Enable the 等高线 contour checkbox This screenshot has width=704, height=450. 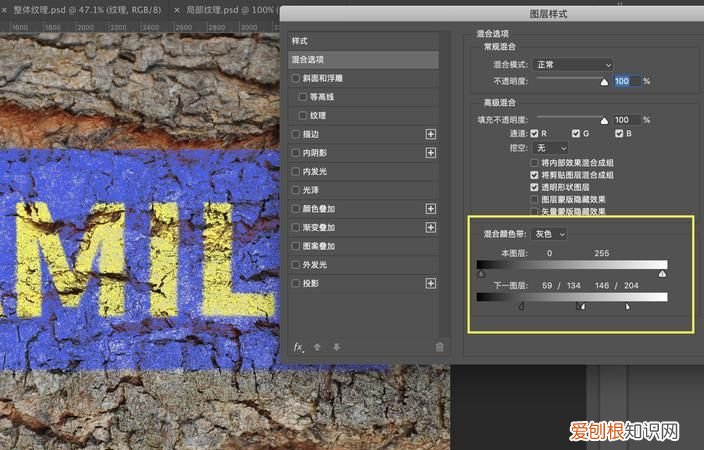point(303,97)
